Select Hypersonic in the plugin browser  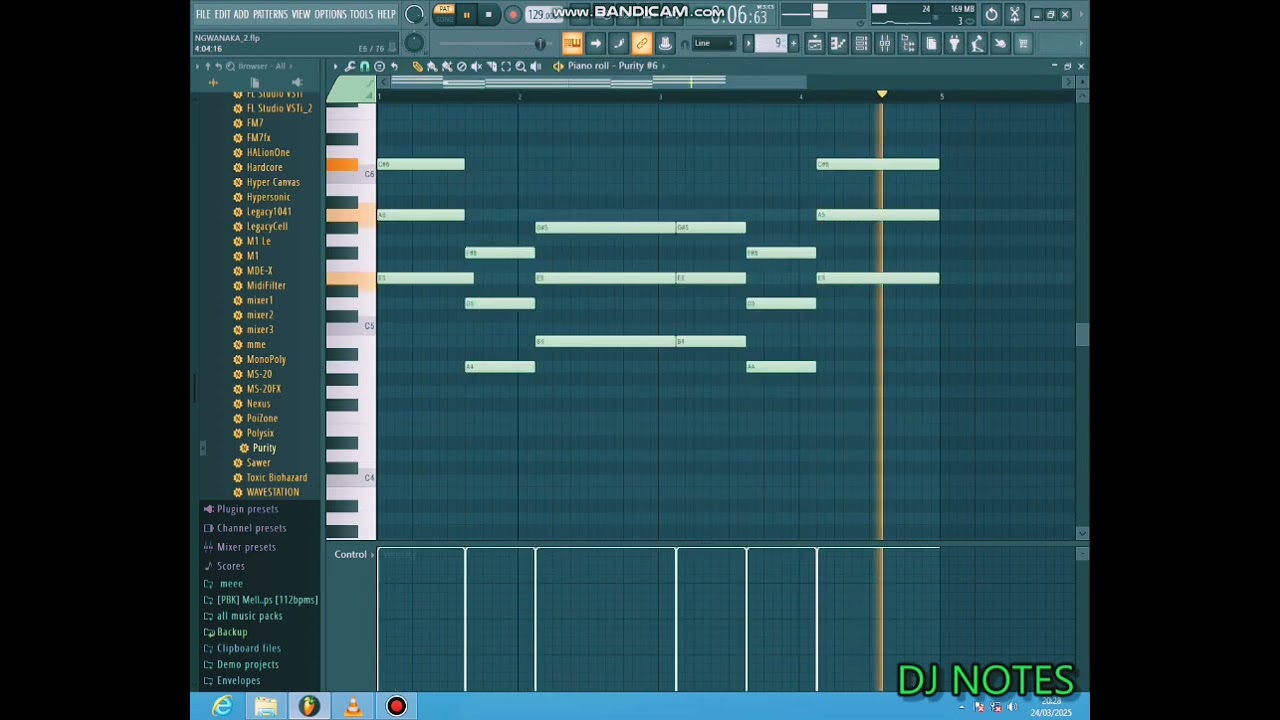coord(268,197)
